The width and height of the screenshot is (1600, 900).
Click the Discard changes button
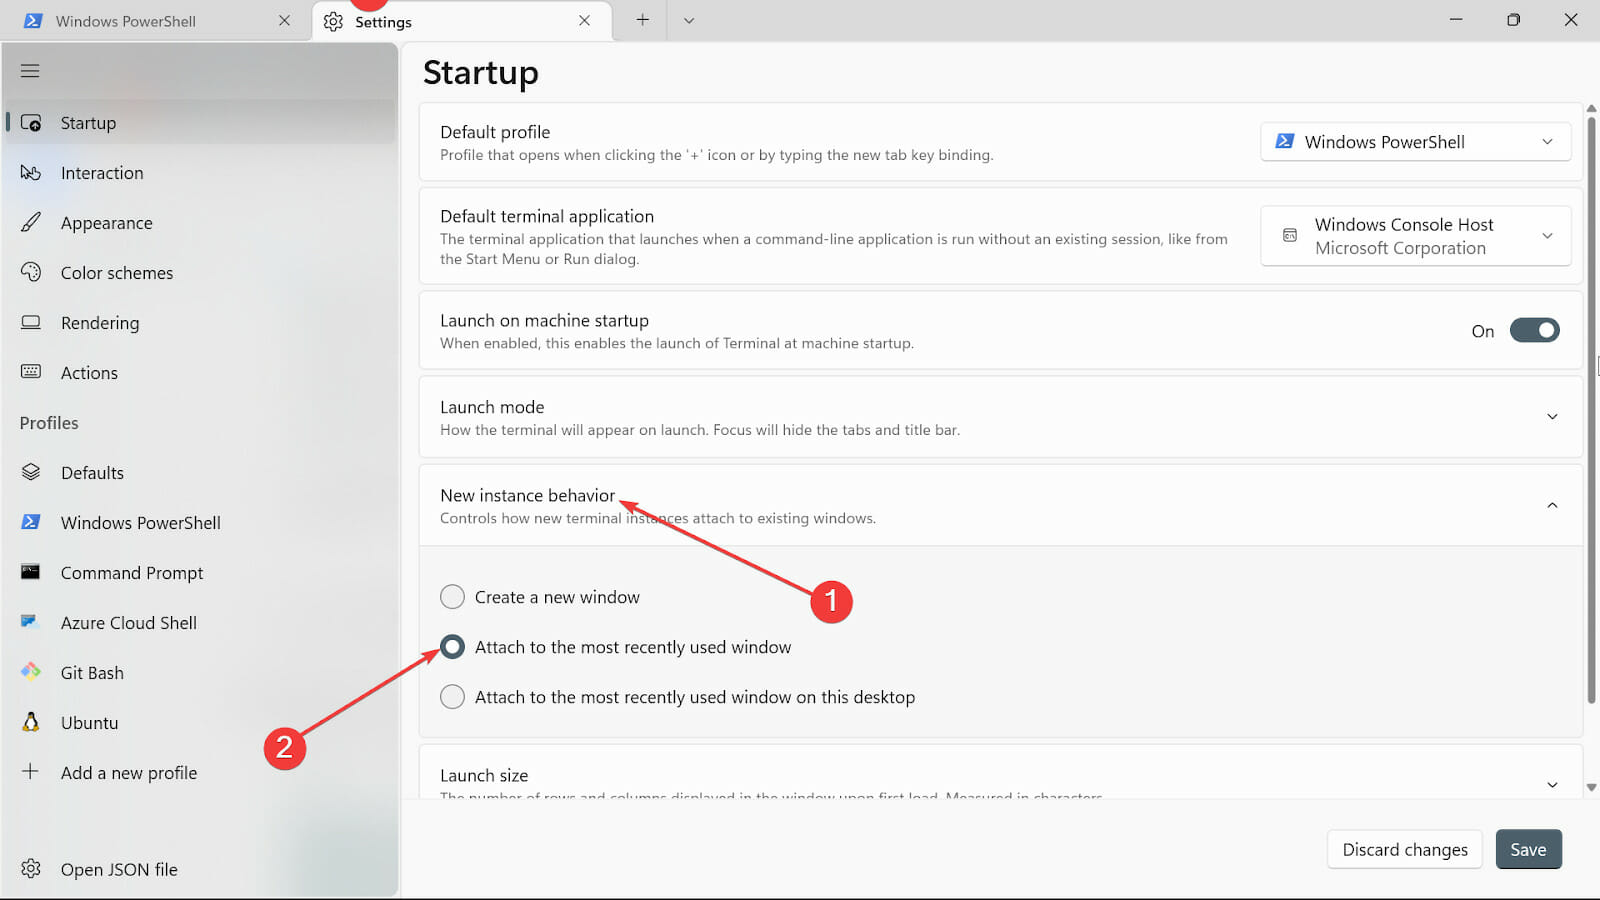pyautogui.click(x=1405, y=849)
